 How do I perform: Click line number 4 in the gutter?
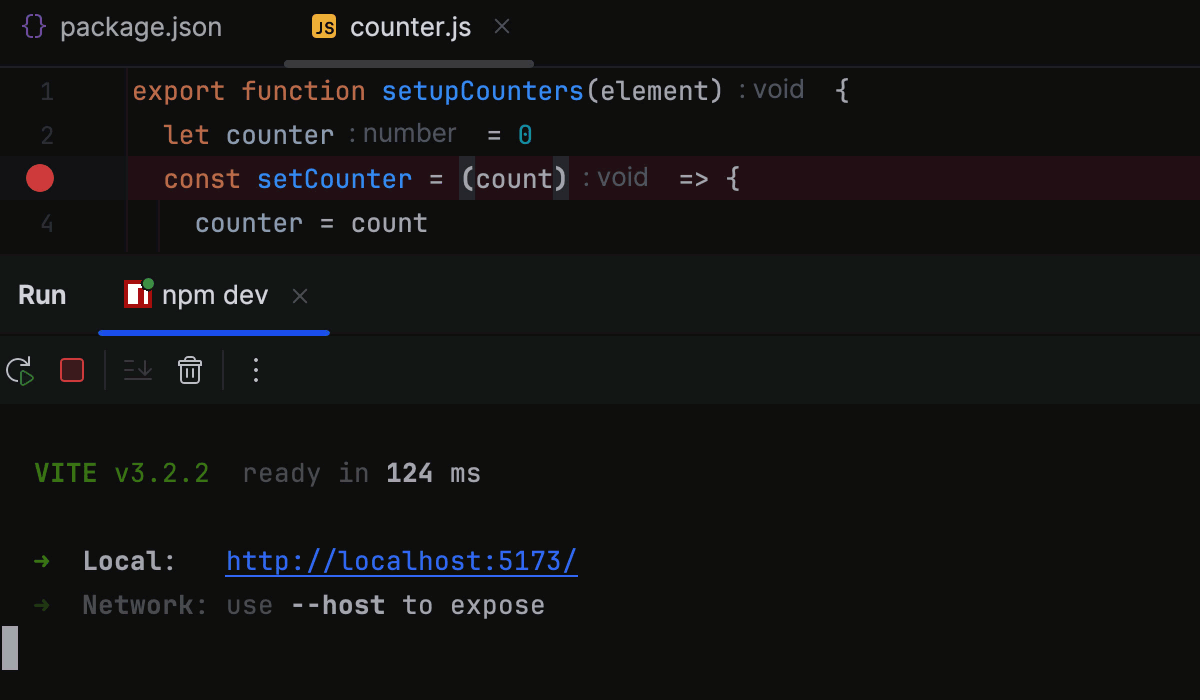tap(46, 223)
